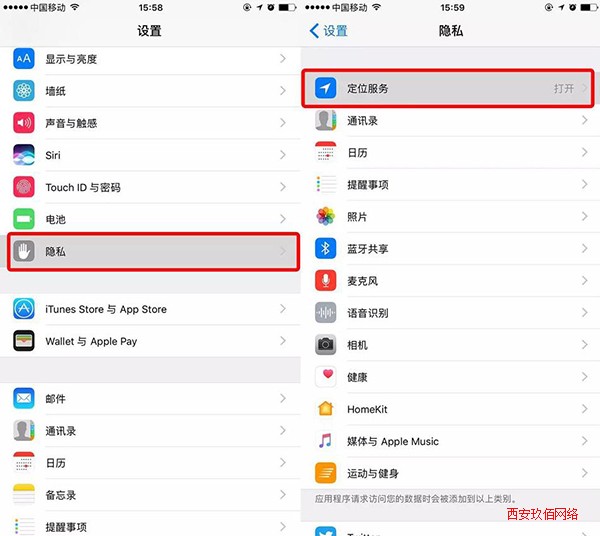
Task: Open 媒体与 Apple Music entry
Action: [450, 441]
